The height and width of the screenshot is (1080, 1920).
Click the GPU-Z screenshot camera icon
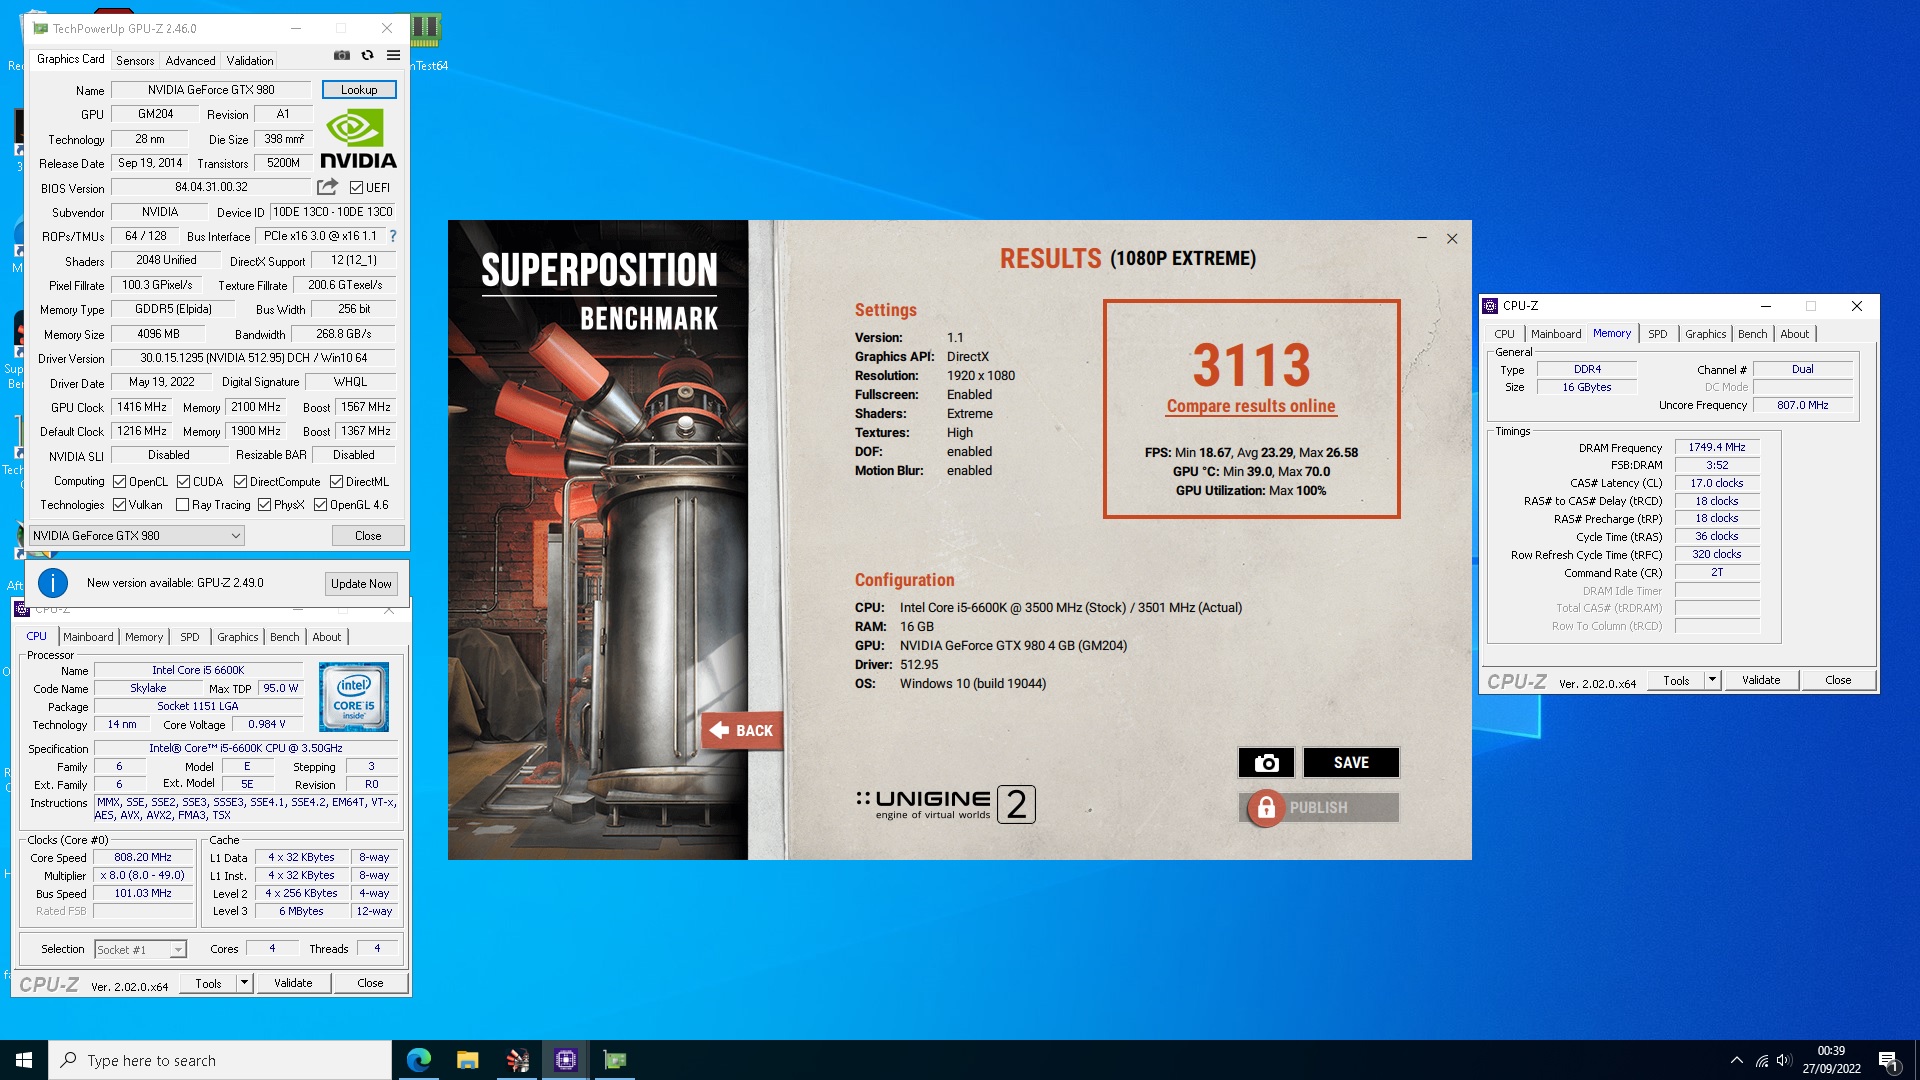(342, 56)
